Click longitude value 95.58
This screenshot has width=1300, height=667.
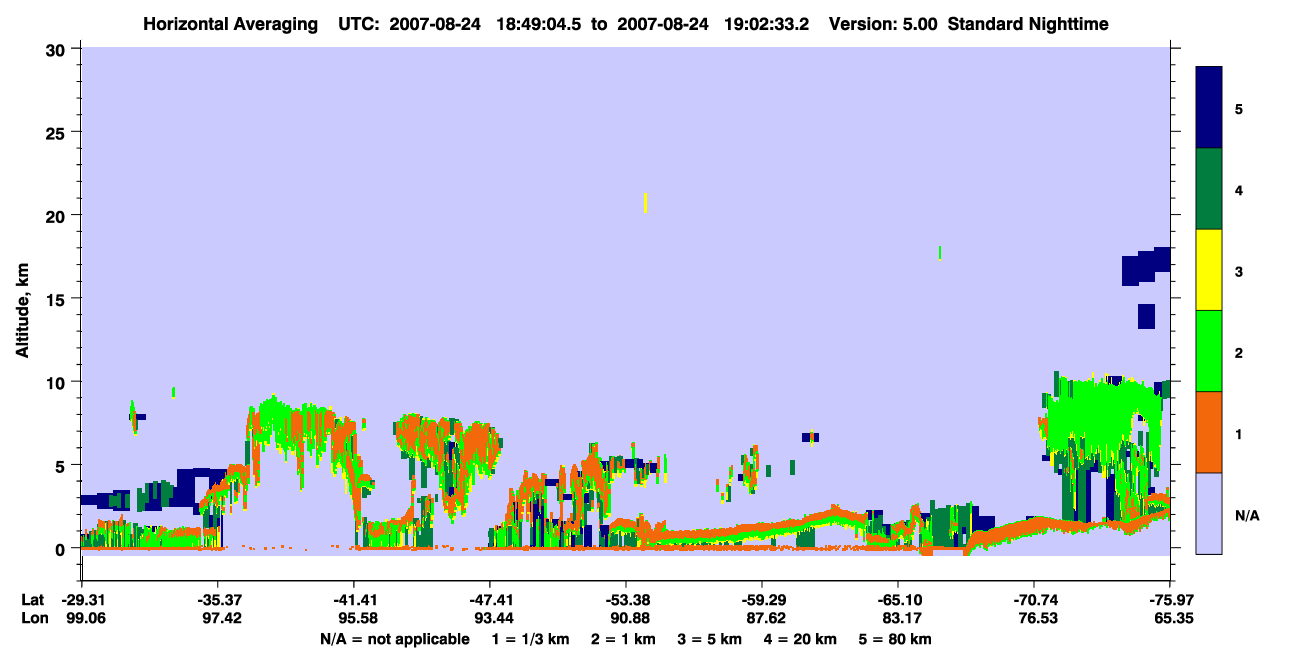pyautogui.click(x=357, y=619)
